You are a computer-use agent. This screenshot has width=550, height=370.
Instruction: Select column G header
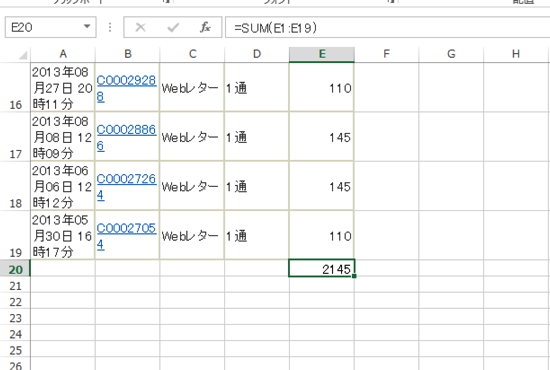pyautogui.click(x=451, y=54)
